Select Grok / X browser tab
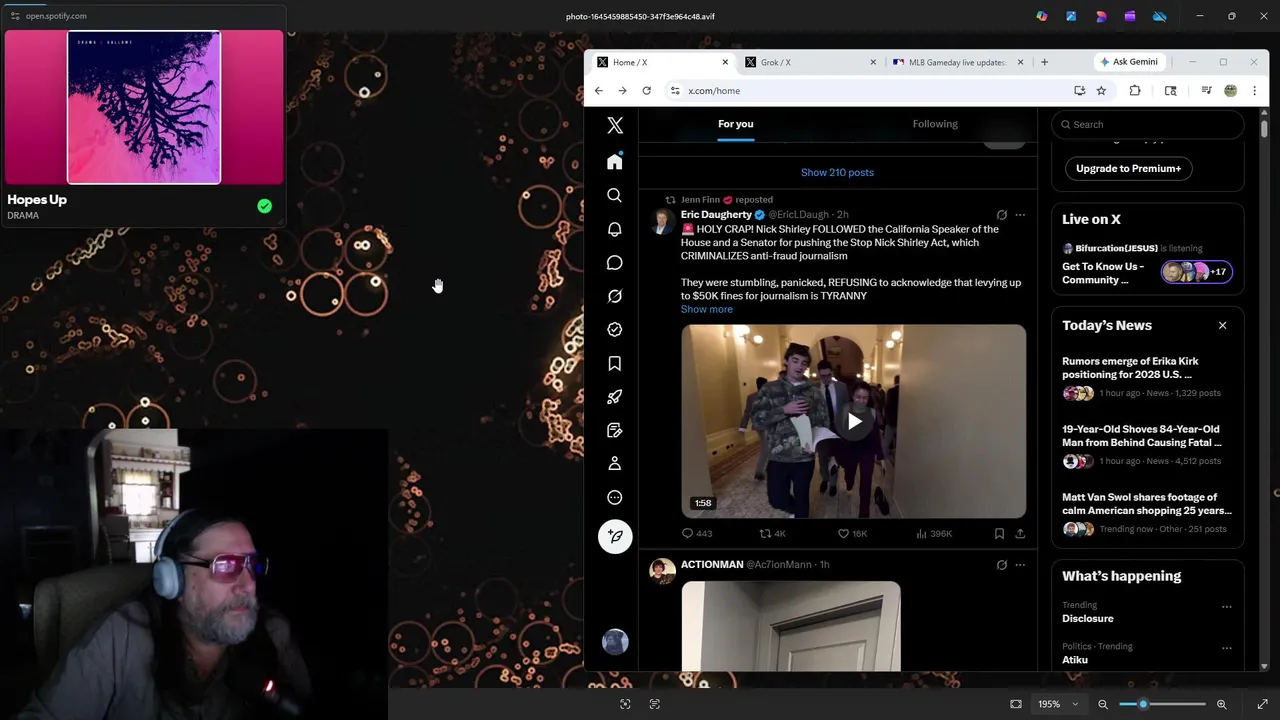 point(810,62)
